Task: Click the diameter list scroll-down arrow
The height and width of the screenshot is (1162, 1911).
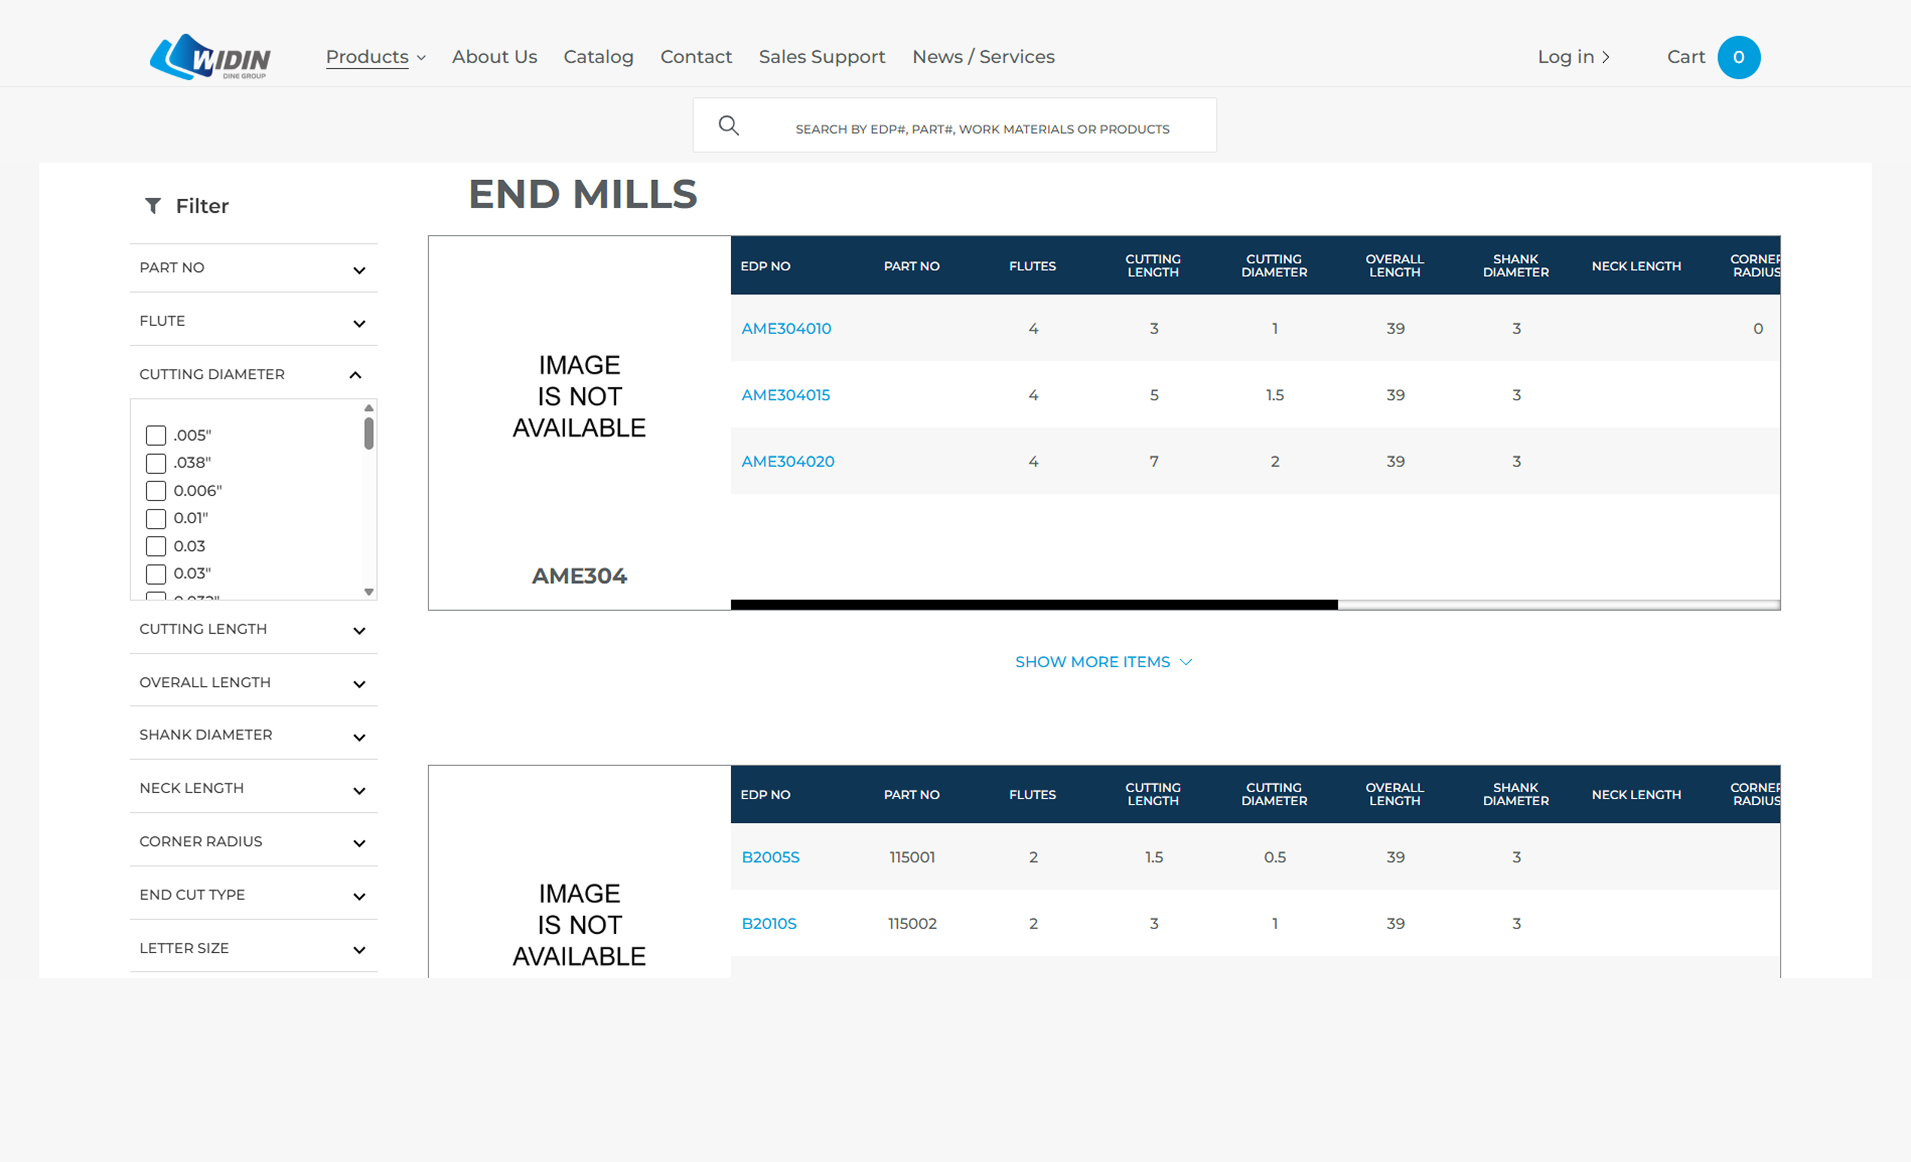Action: [x=369, y=592]
